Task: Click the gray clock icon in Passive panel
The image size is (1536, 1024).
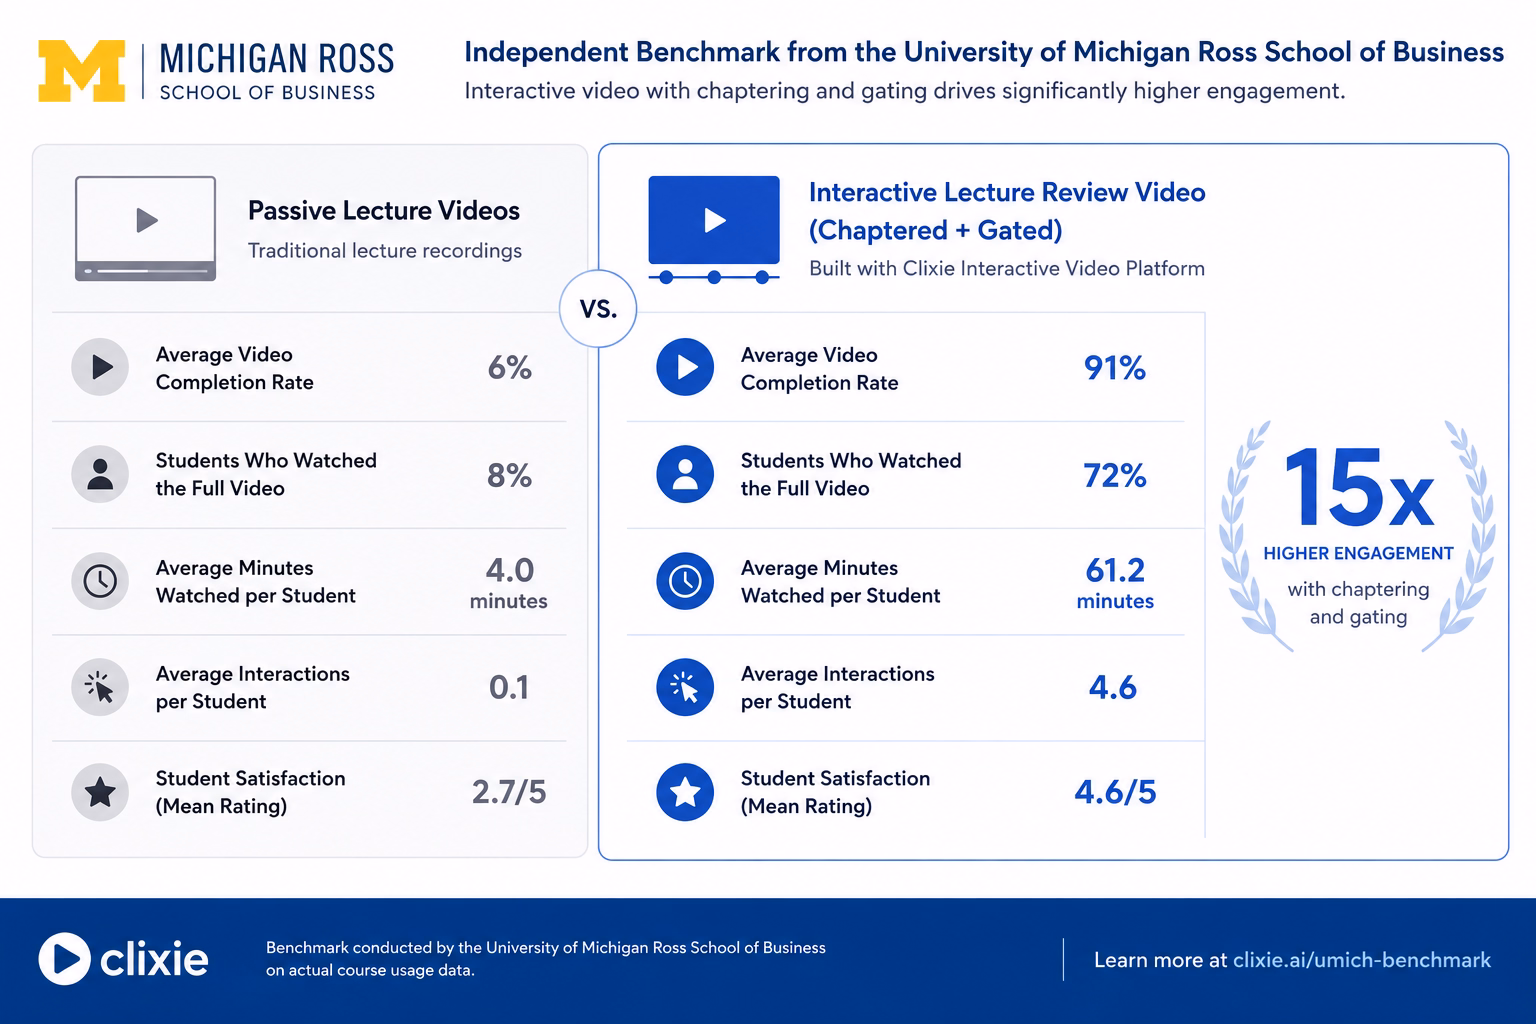Action: (100, 581)
